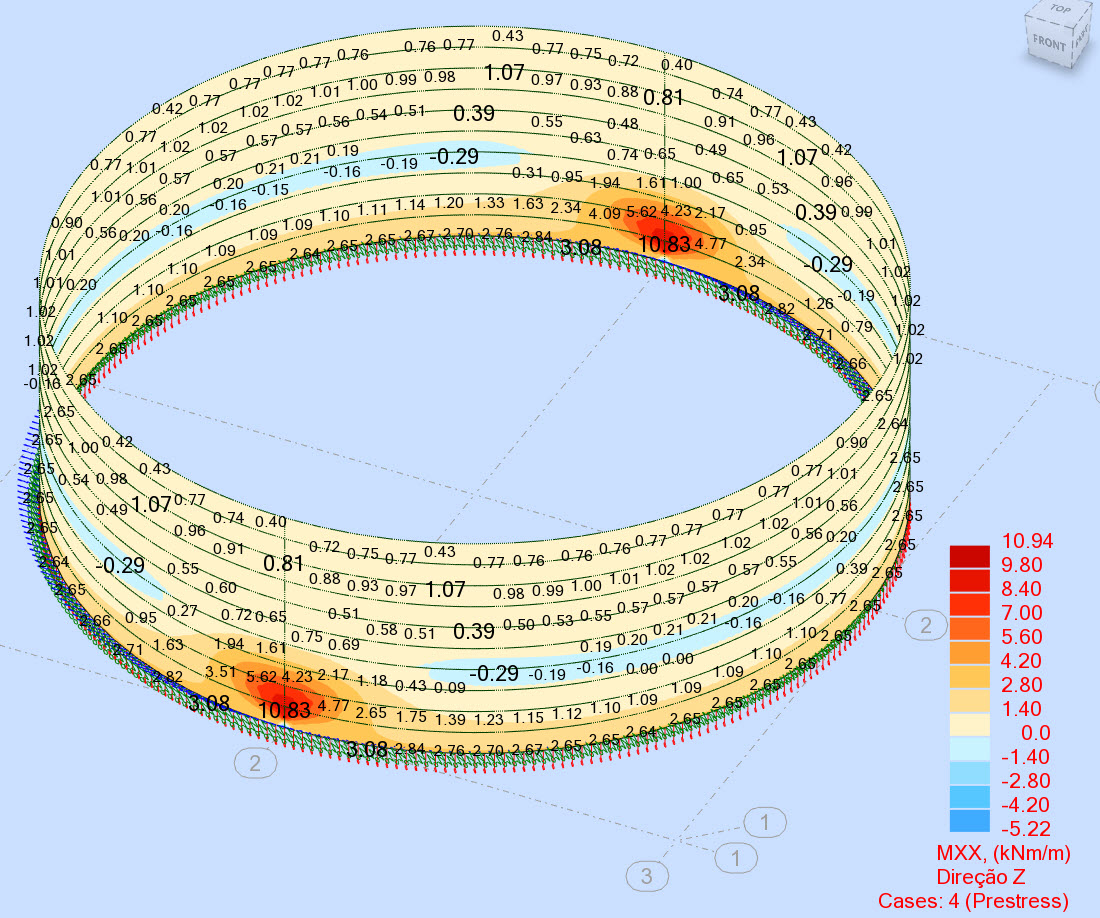Image resolution: width=1100 pixels, height=918 pixels.
Task: Click the blue -5.22 legend swatch
Action: click(x=968, y=820)
